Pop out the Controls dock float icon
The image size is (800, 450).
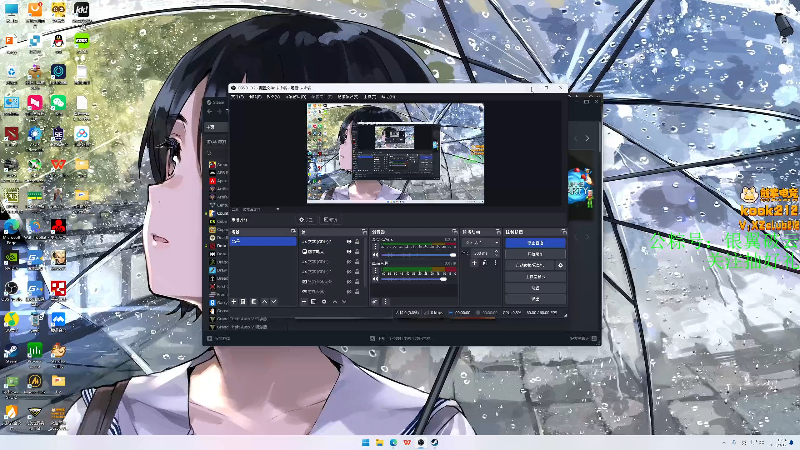coord(564,232)
